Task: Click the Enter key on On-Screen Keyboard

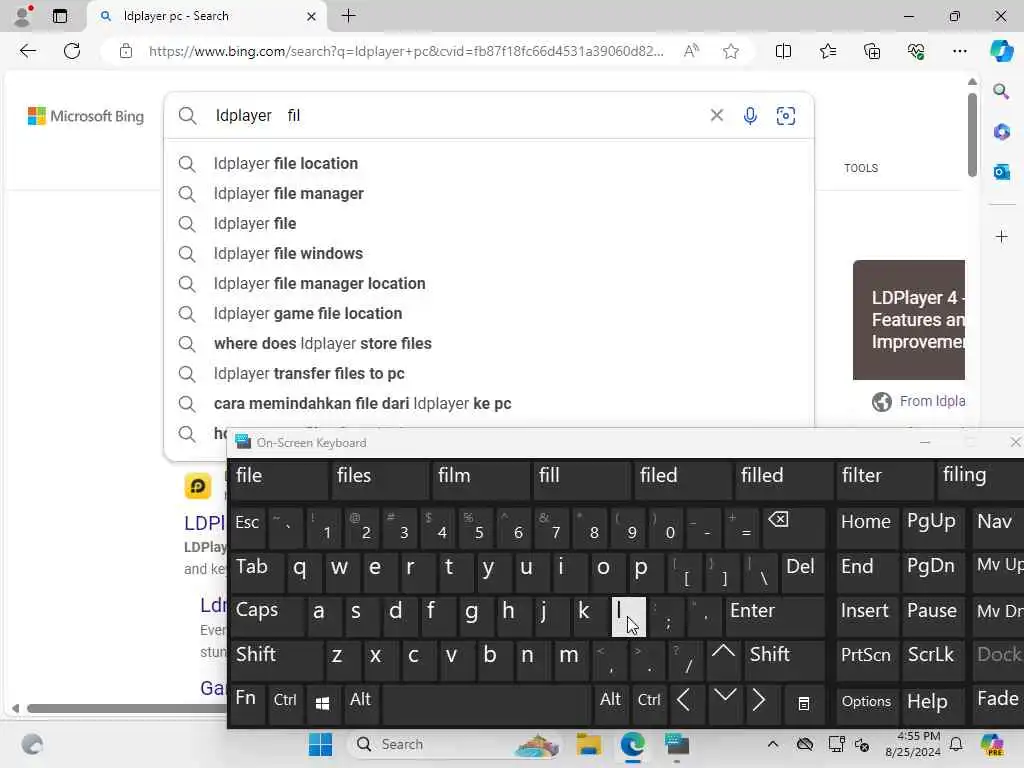Action: point(775,615)
